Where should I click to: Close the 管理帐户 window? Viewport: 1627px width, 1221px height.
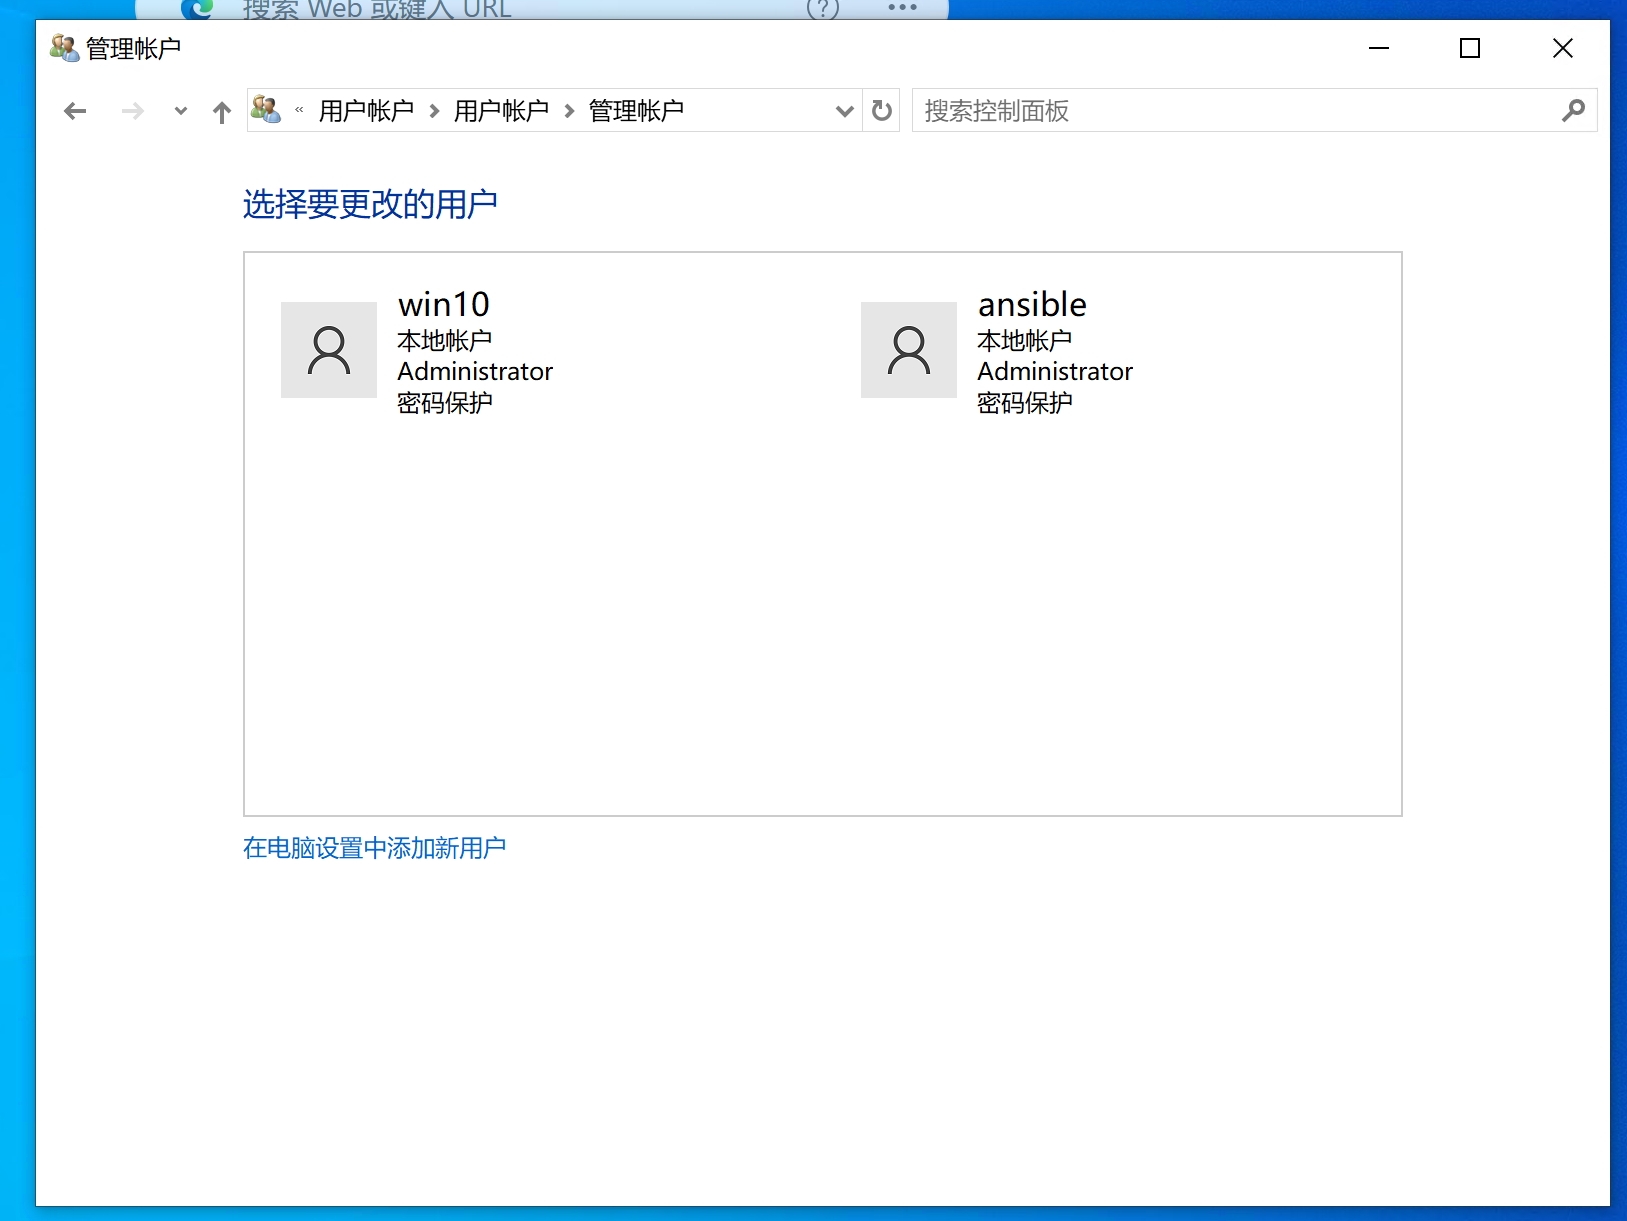tap(1563, 48)
